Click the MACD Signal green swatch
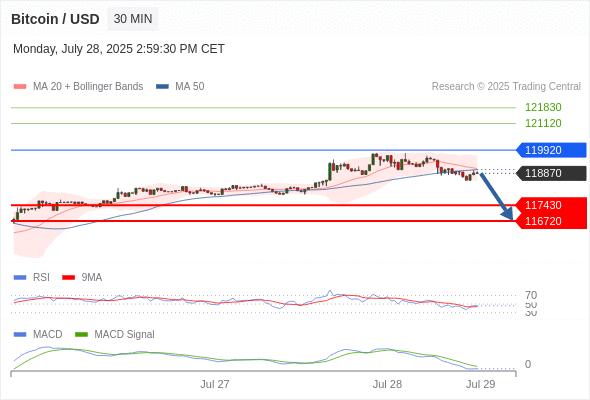 [81, 335]
